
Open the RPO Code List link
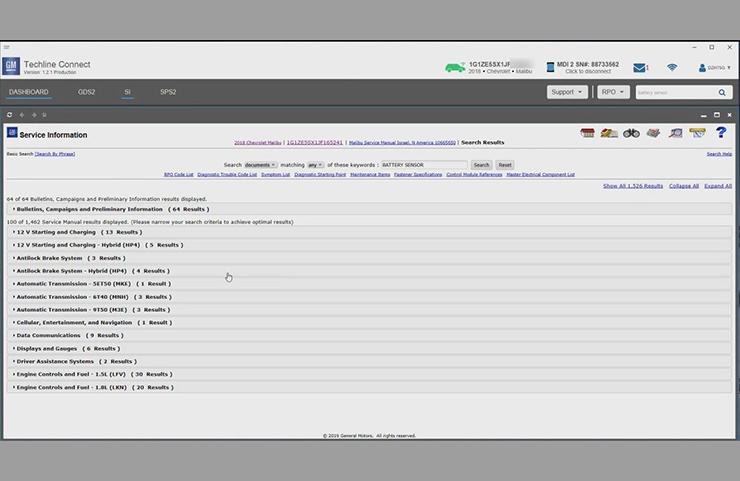(178, 175)
